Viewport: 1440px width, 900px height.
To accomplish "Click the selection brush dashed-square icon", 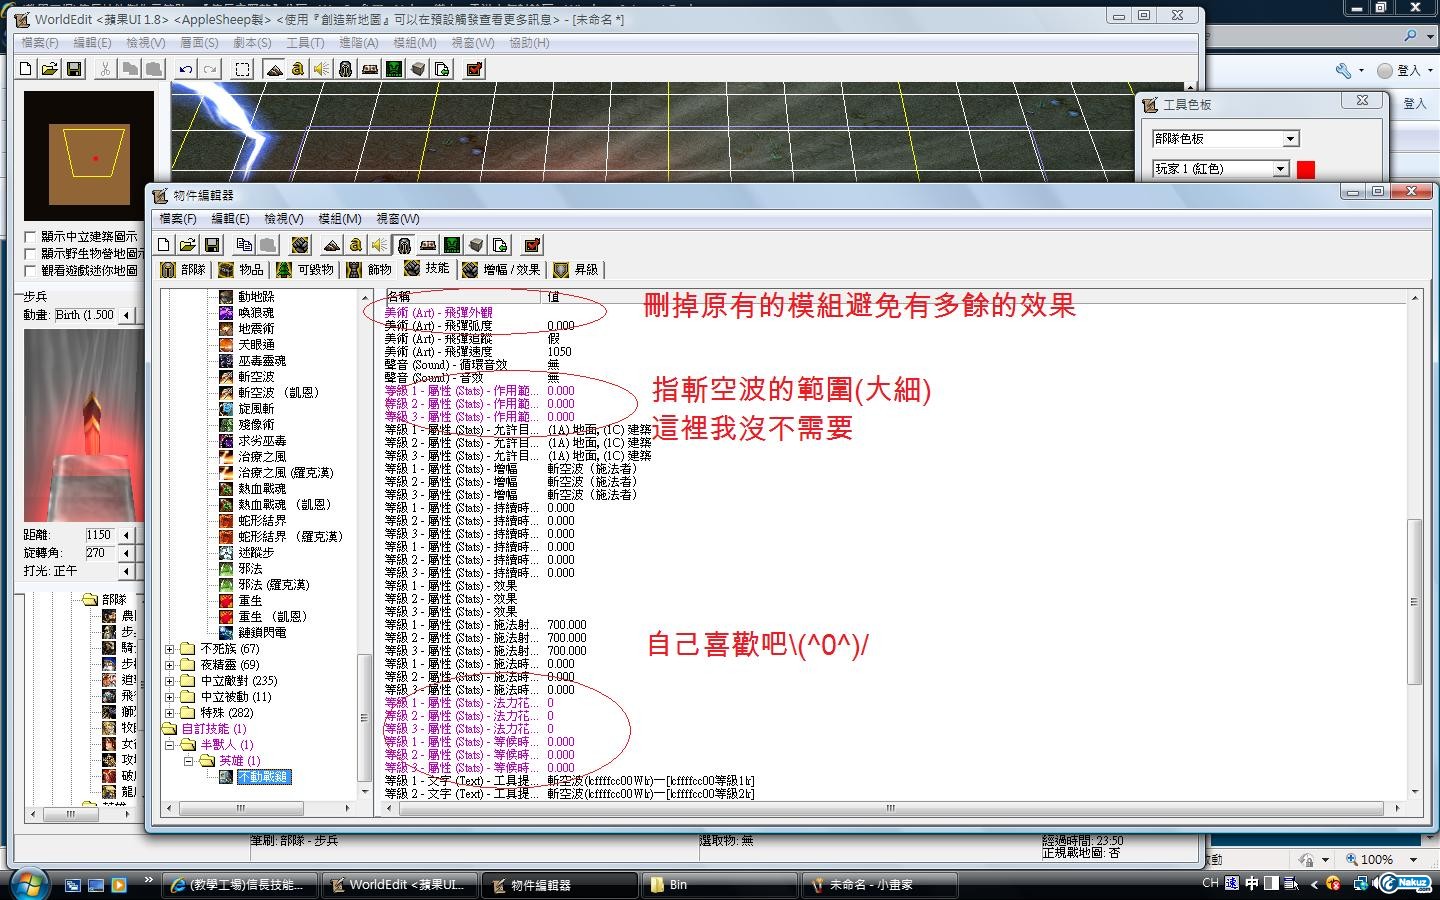I will click(242, 69).
